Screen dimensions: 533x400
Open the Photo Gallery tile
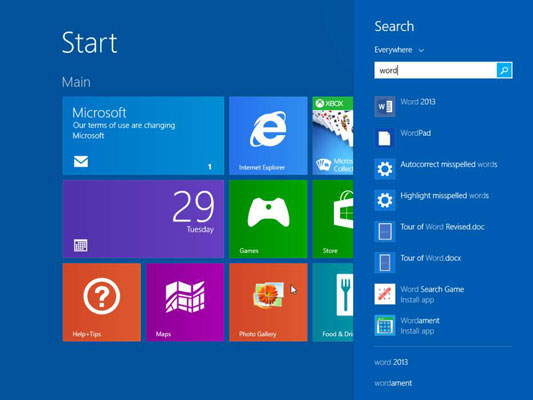click(268, 302)
